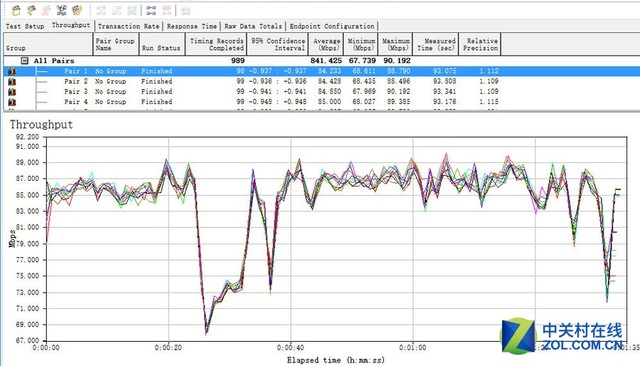Image resolution: width=640 pixels, height=366 pixels.
Task: Click the green running-figure Run icon
Action: (x=31, y=10)
